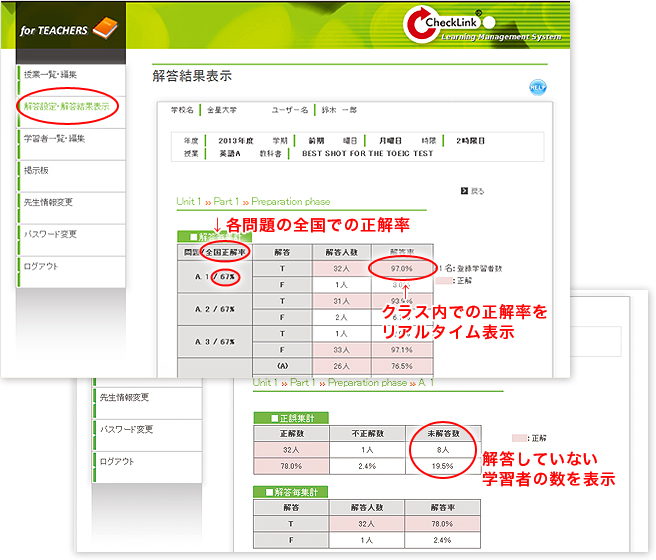
Task: Click the 2013年度 year value
Action: point(236,141)
